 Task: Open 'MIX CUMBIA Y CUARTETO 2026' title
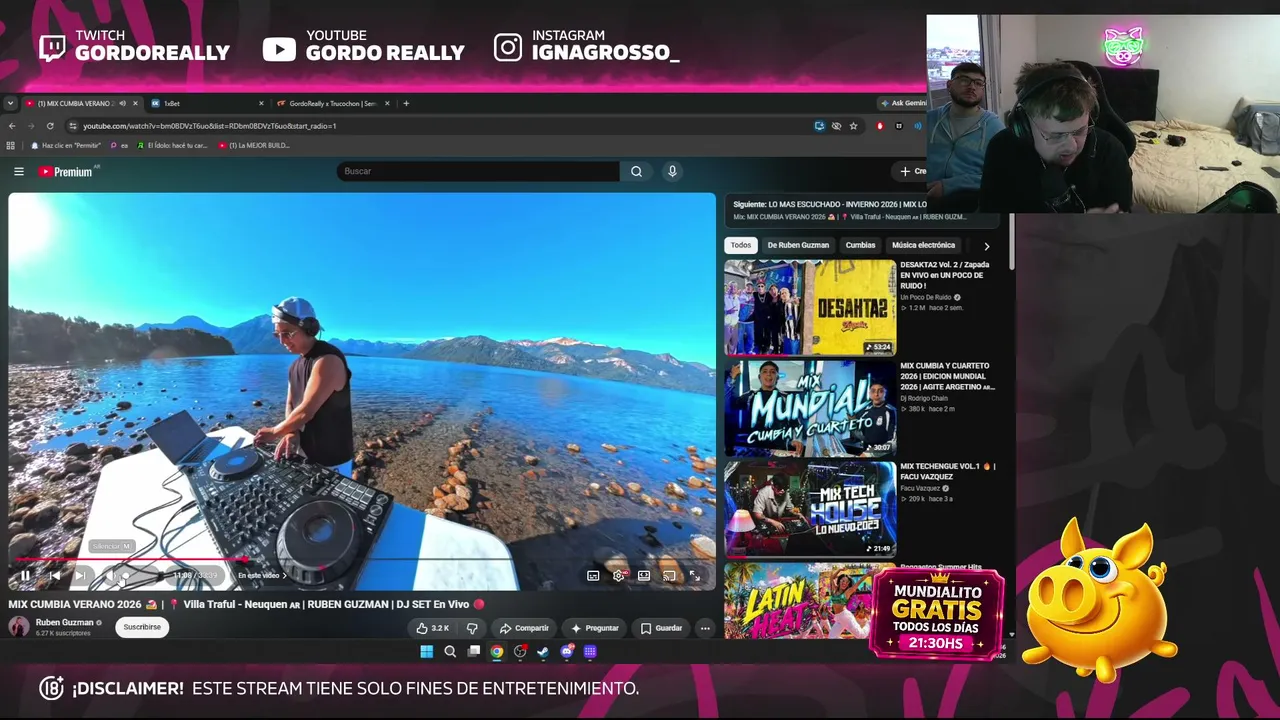click(948, 376)
